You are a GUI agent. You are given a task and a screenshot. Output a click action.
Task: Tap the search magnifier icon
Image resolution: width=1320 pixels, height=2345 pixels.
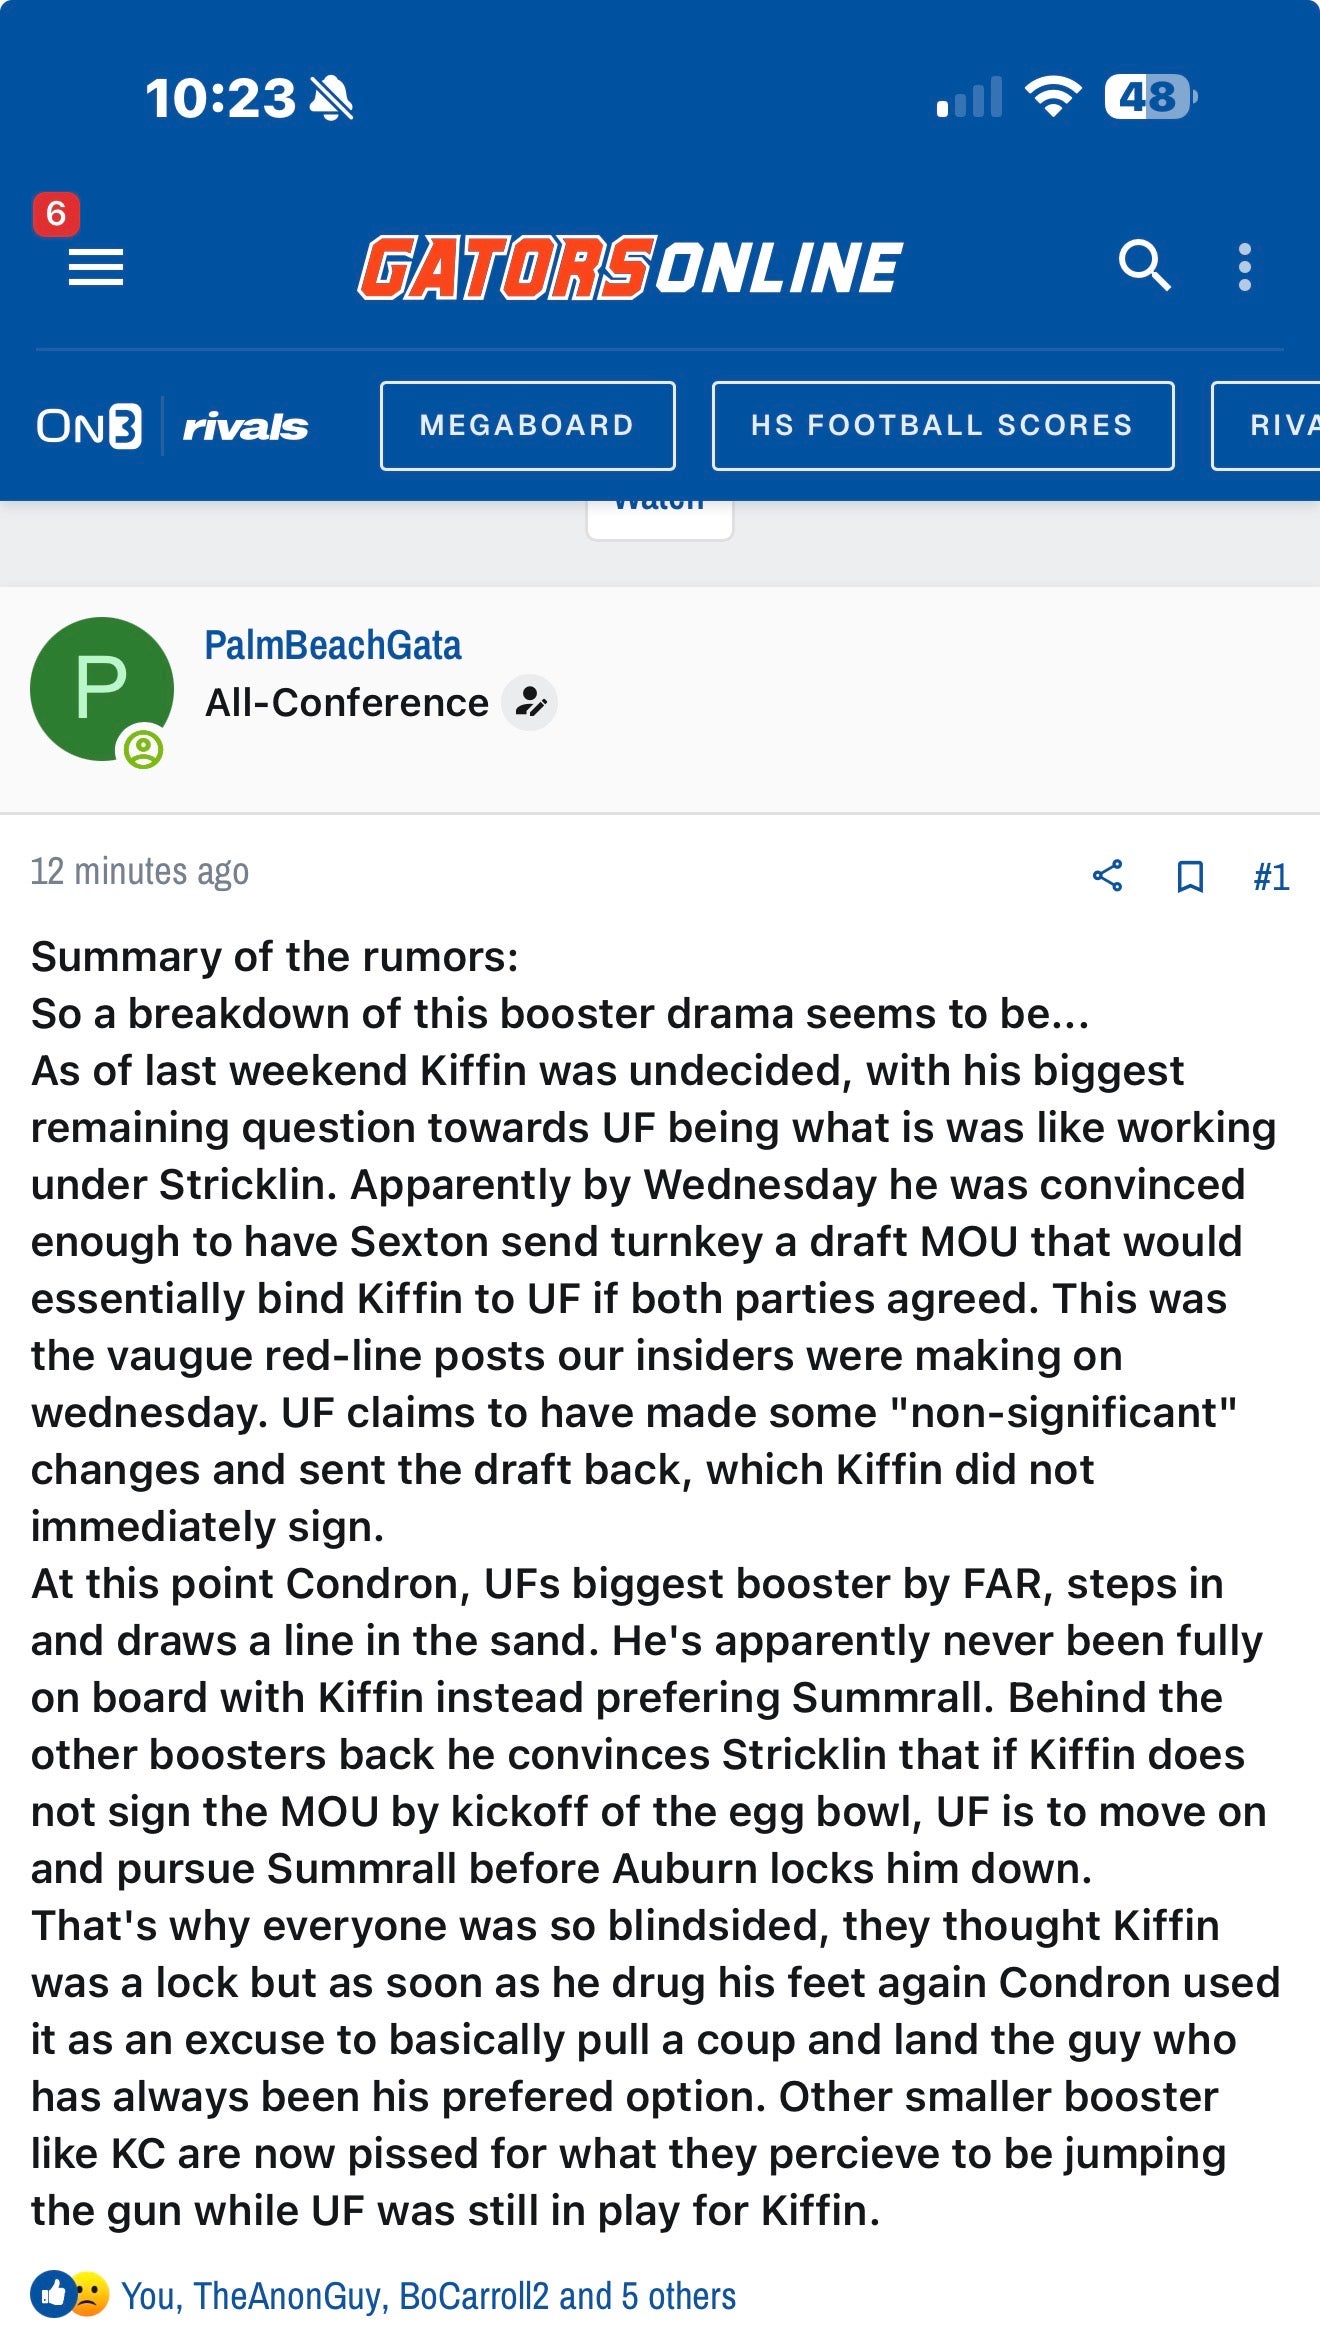click(1143, 266)
